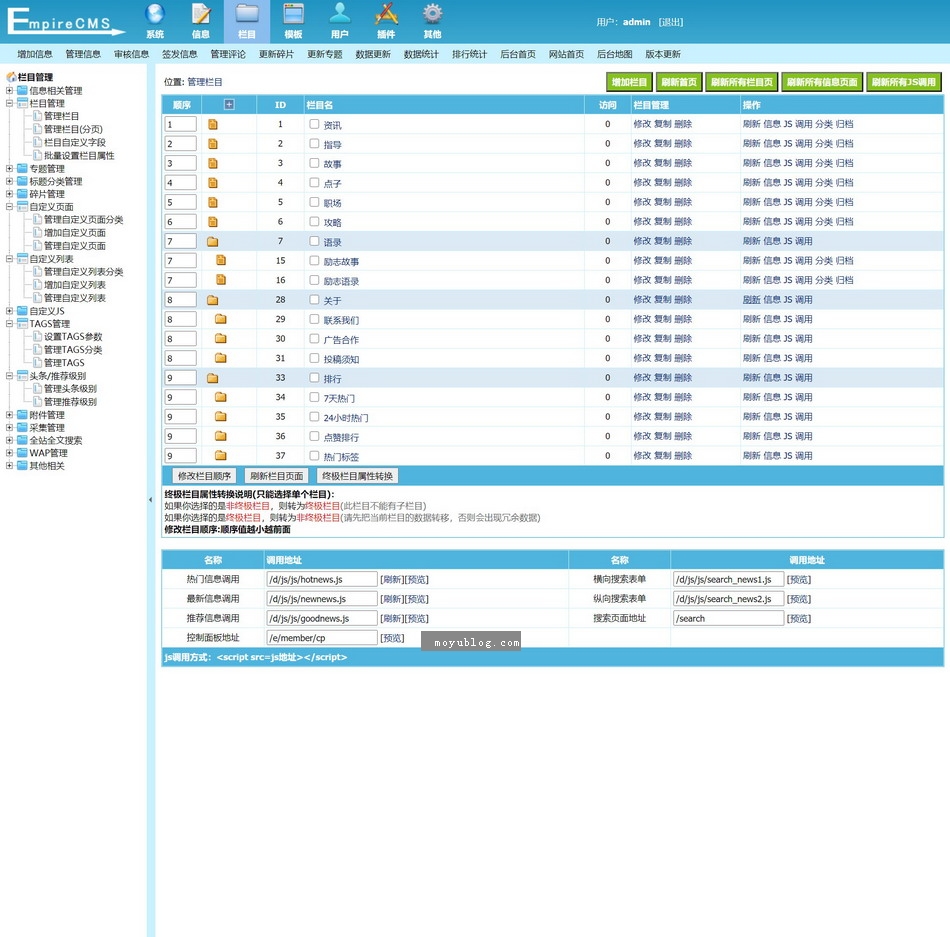Click the 终极栏目属性转换 button

357,476
